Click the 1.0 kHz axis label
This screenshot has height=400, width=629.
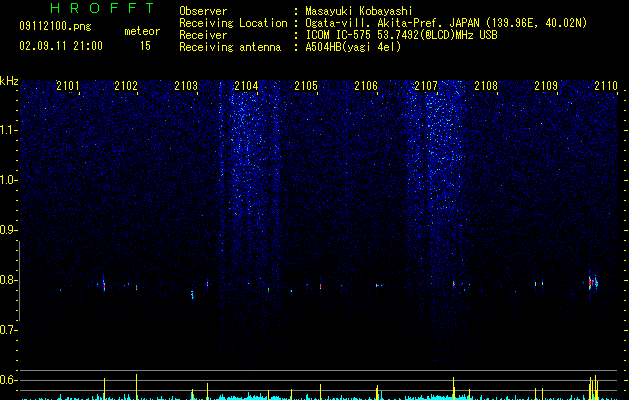click(8, 180)
